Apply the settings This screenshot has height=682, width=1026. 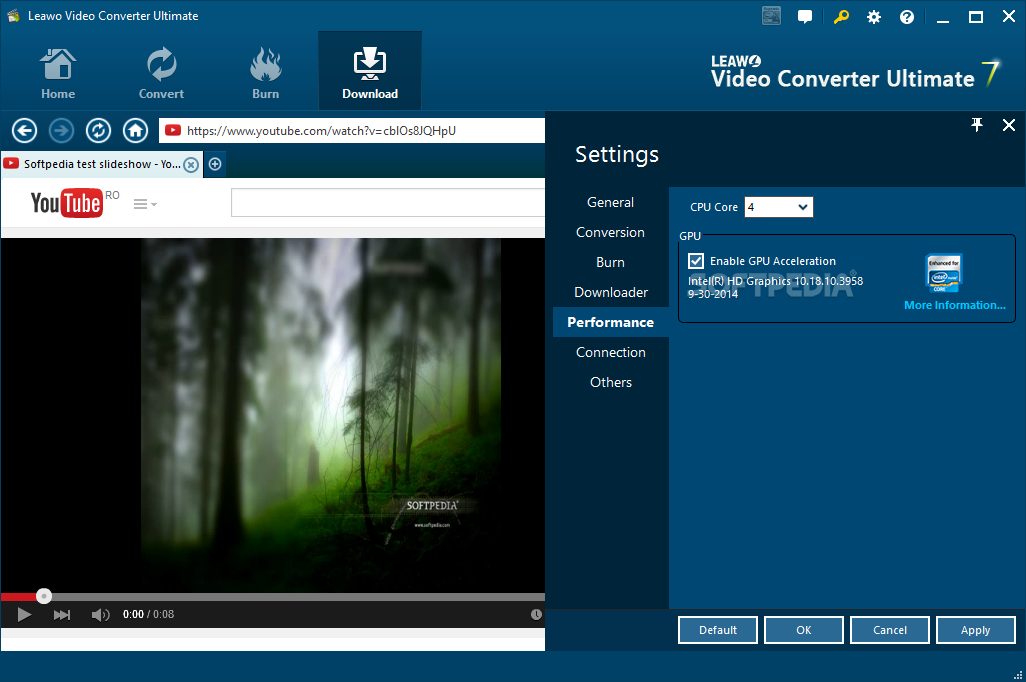coord(976,630)
